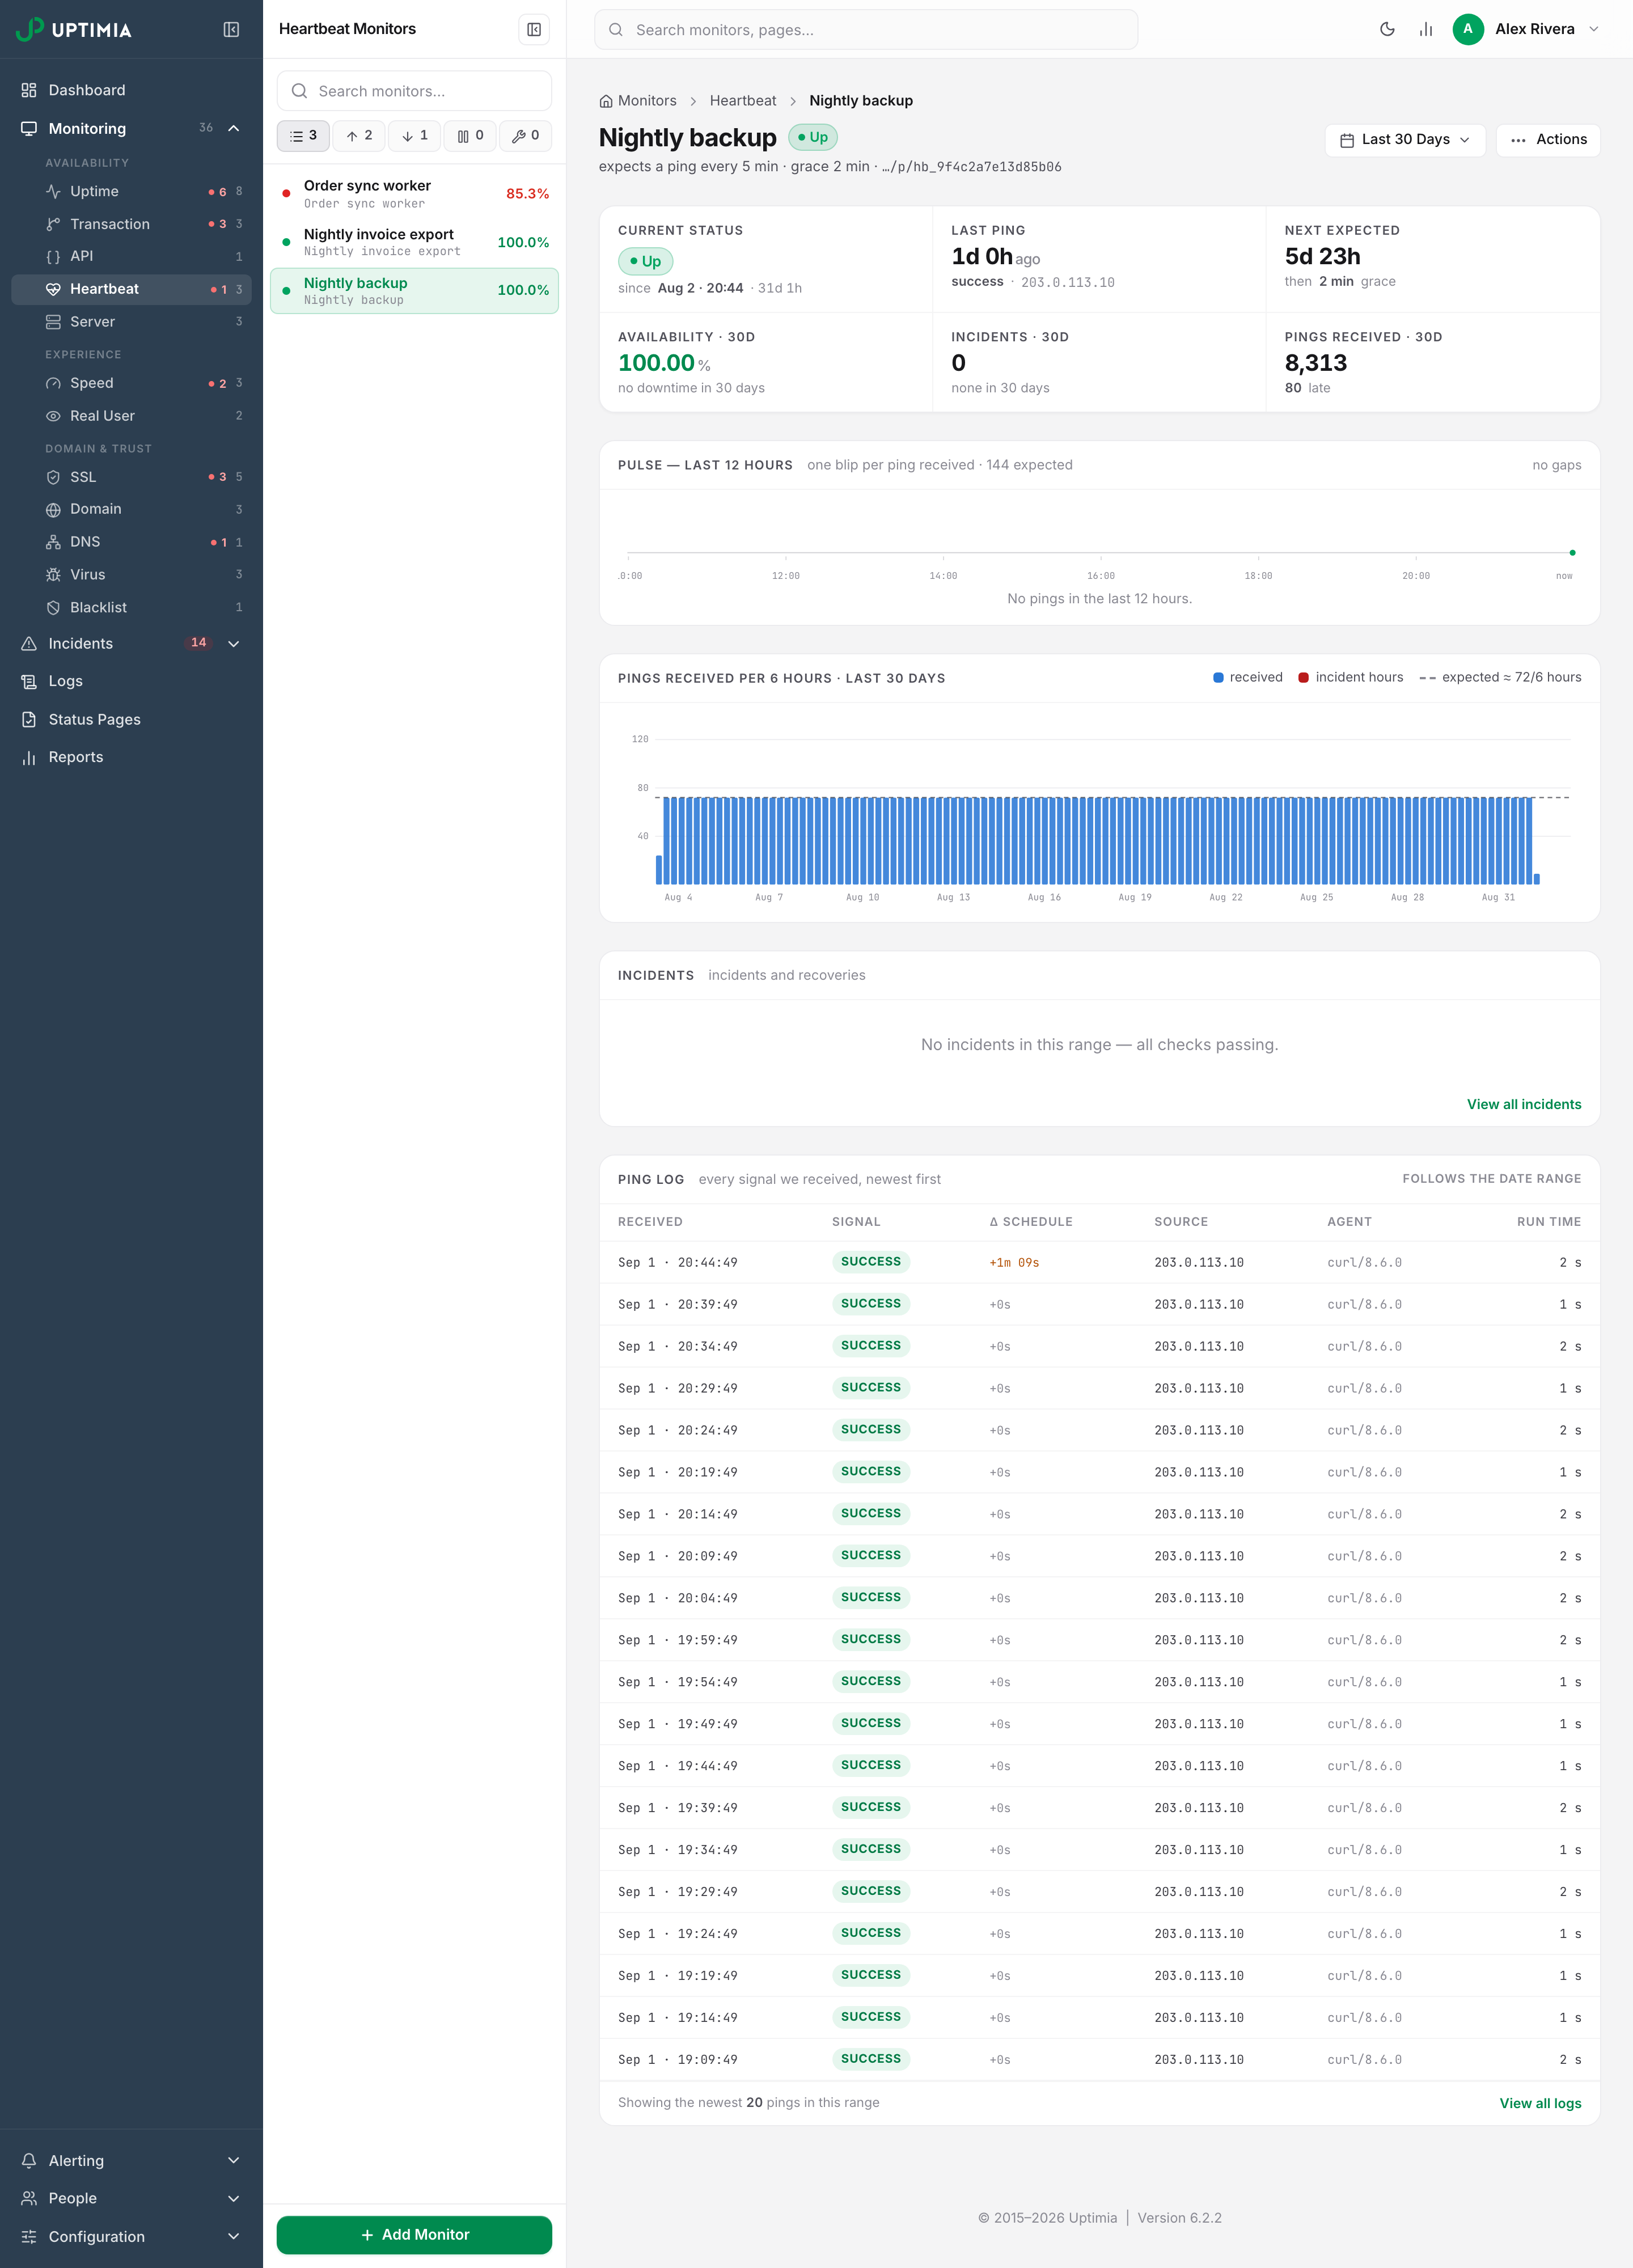The image size is (1633, 2268).
Task: Open Speed monitors gauge icon
Action: [53, 383]
